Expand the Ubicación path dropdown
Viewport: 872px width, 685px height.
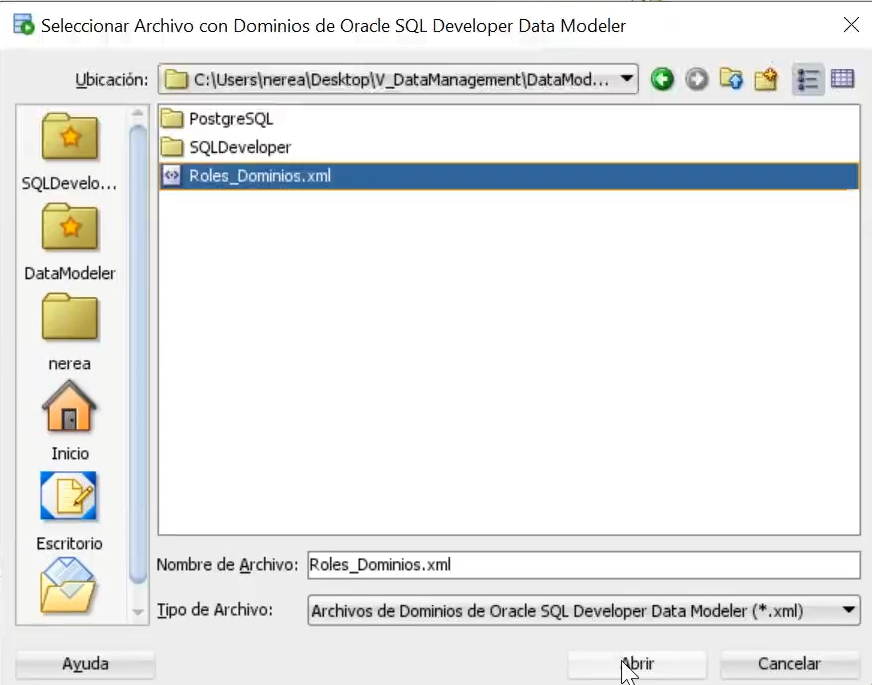tap(627, 79)
